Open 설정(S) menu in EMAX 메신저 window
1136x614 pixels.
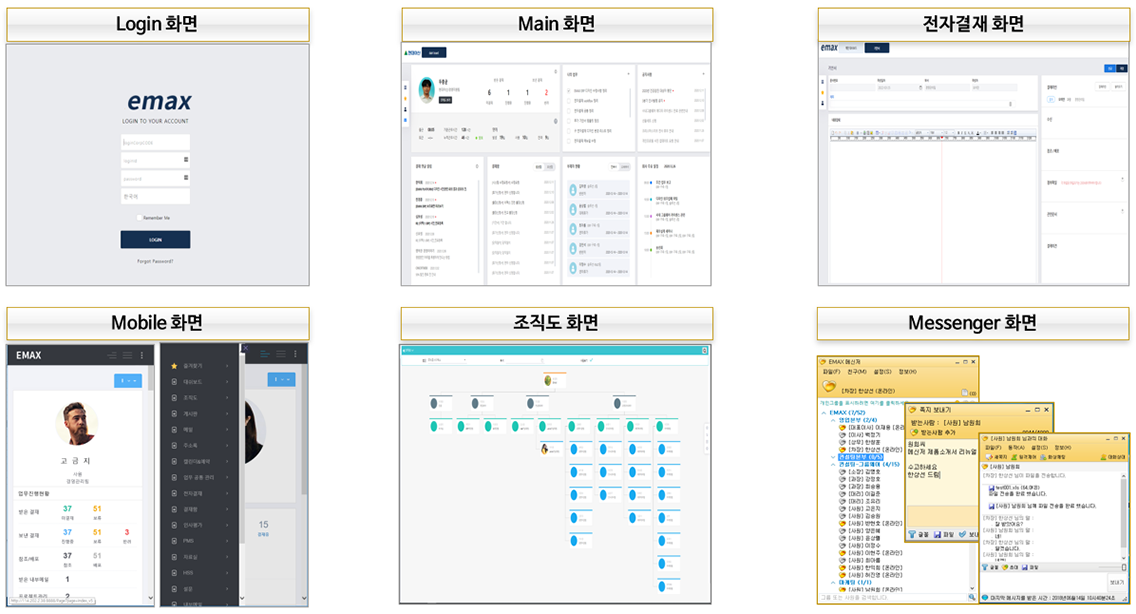point(882,372)
